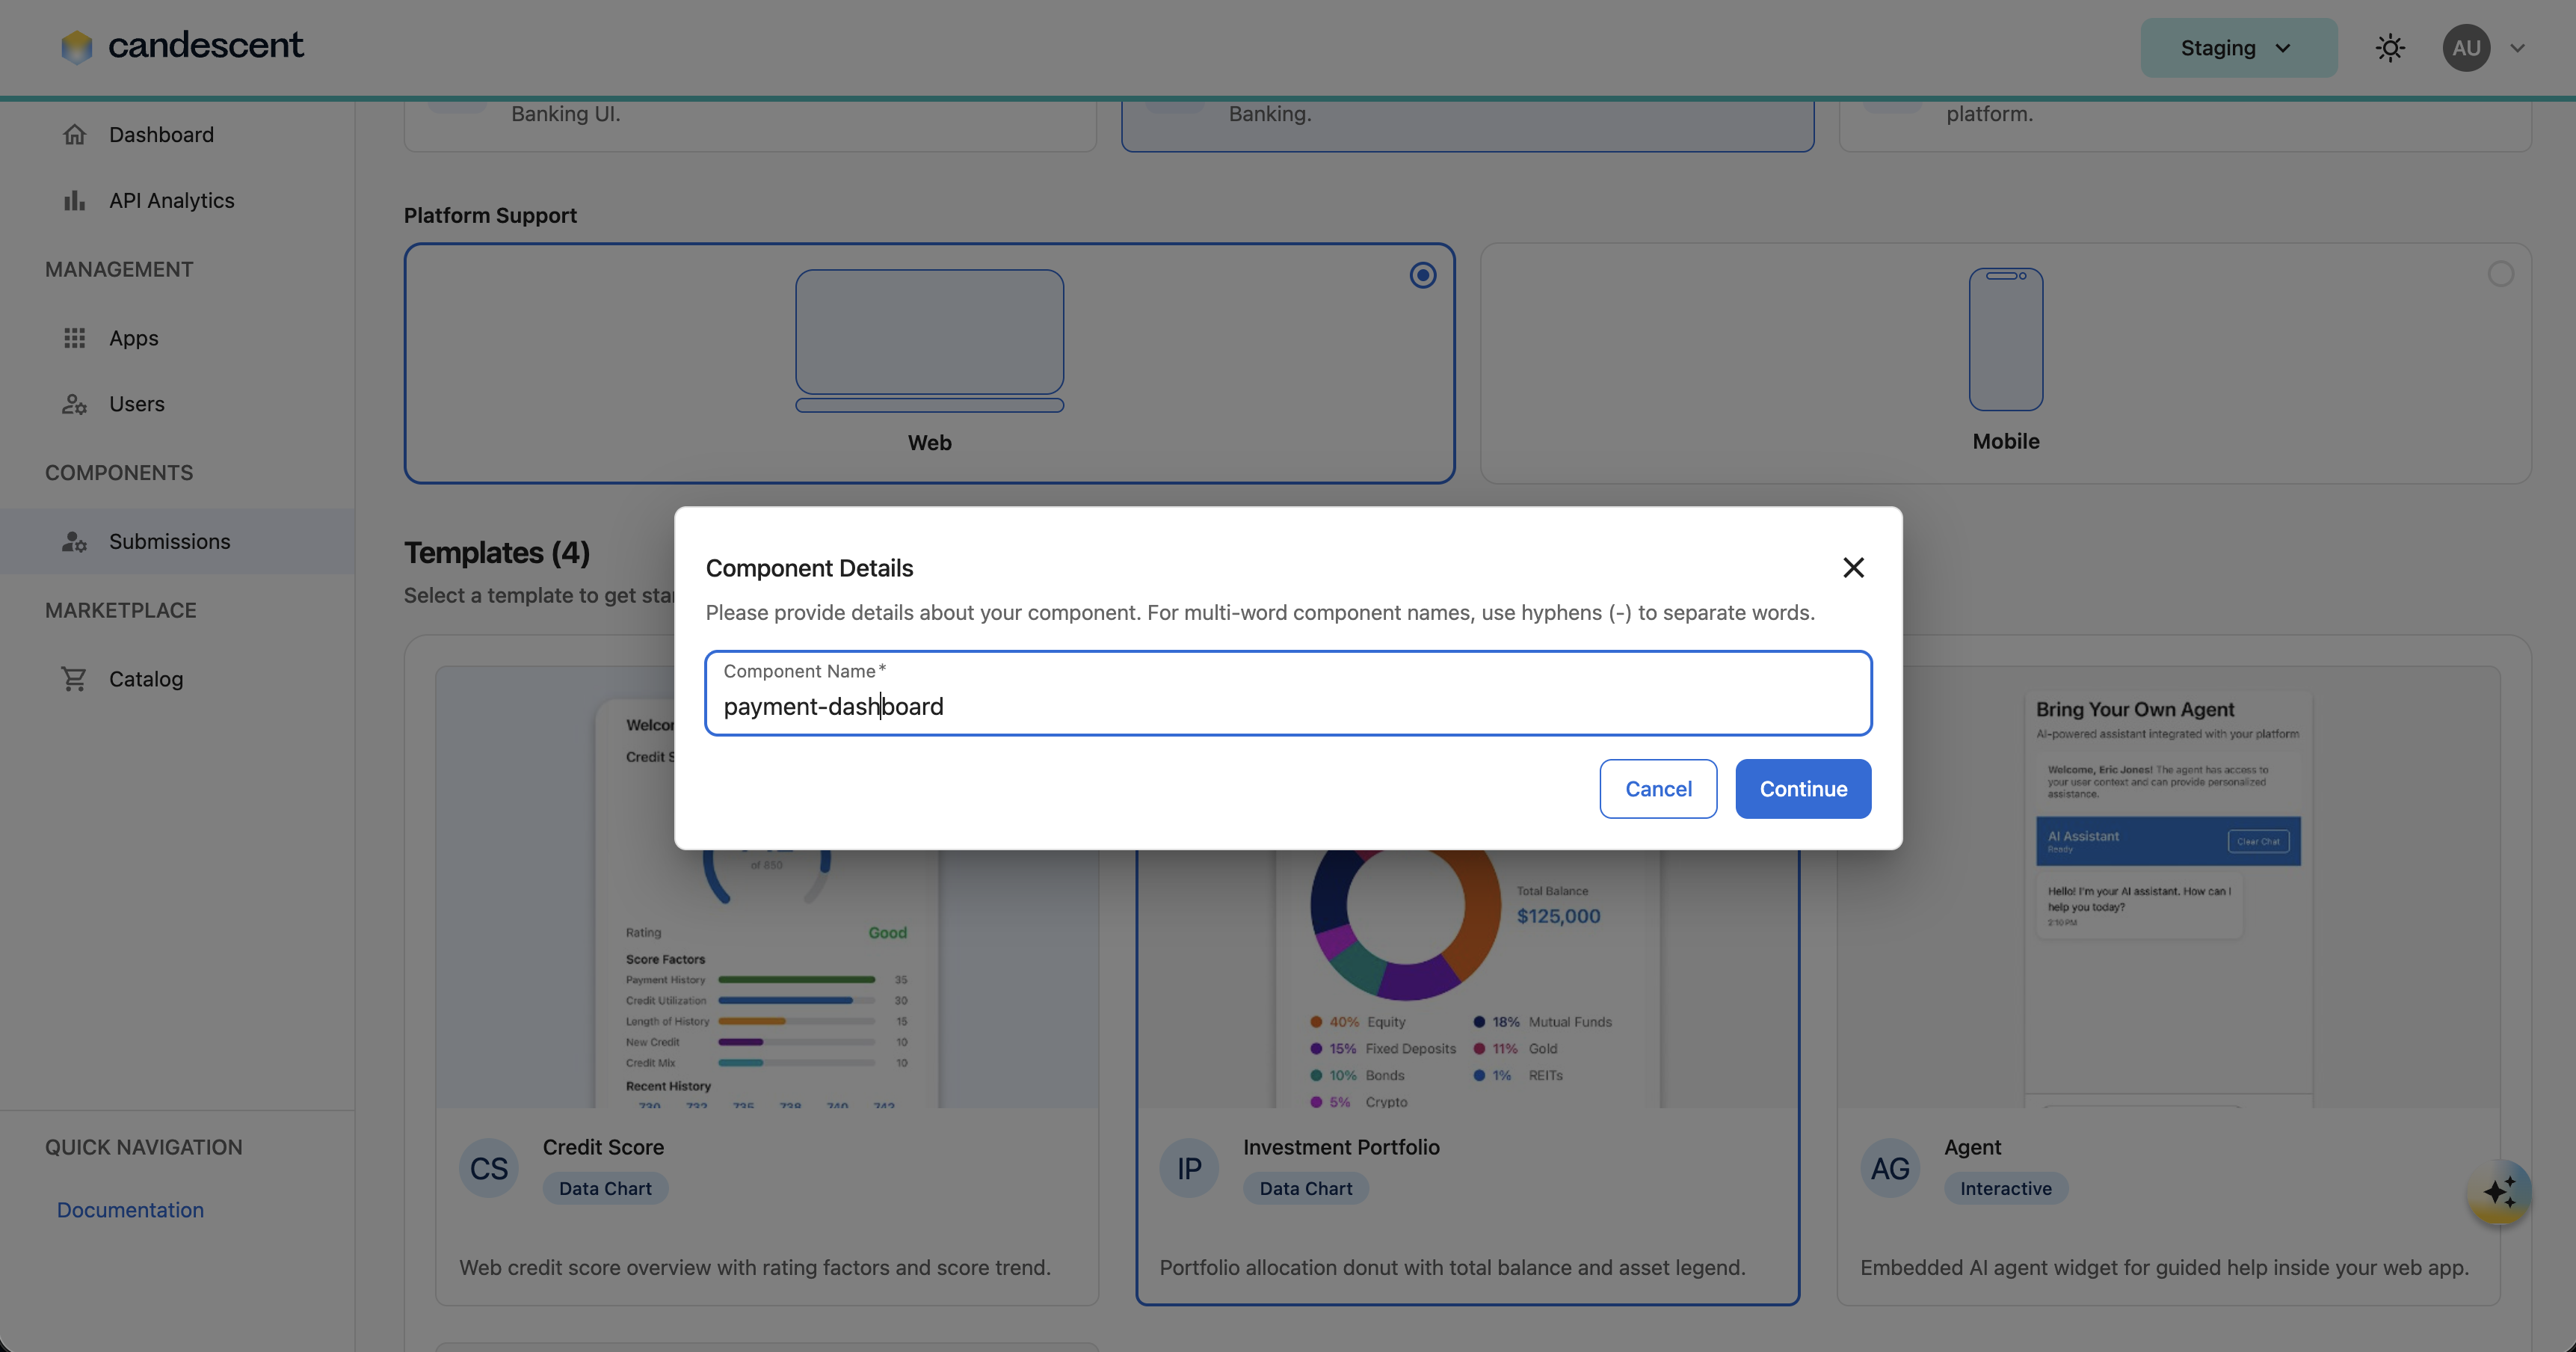Image resolution: width=2576 pixels, height=1352 pixels.
Task: Click the API Analytics bar chart icon
Action: pyautogui.click(x=75, y=200)
